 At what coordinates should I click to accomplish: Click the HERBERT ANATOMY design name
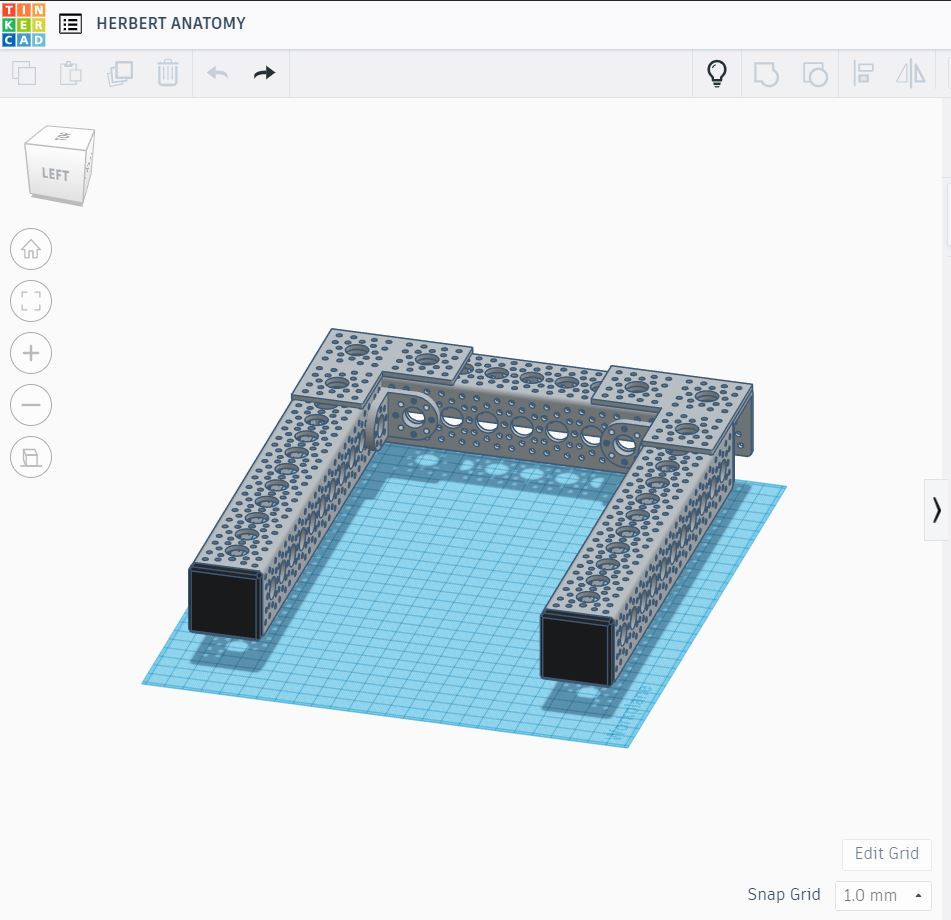click(x=171, y=23)
